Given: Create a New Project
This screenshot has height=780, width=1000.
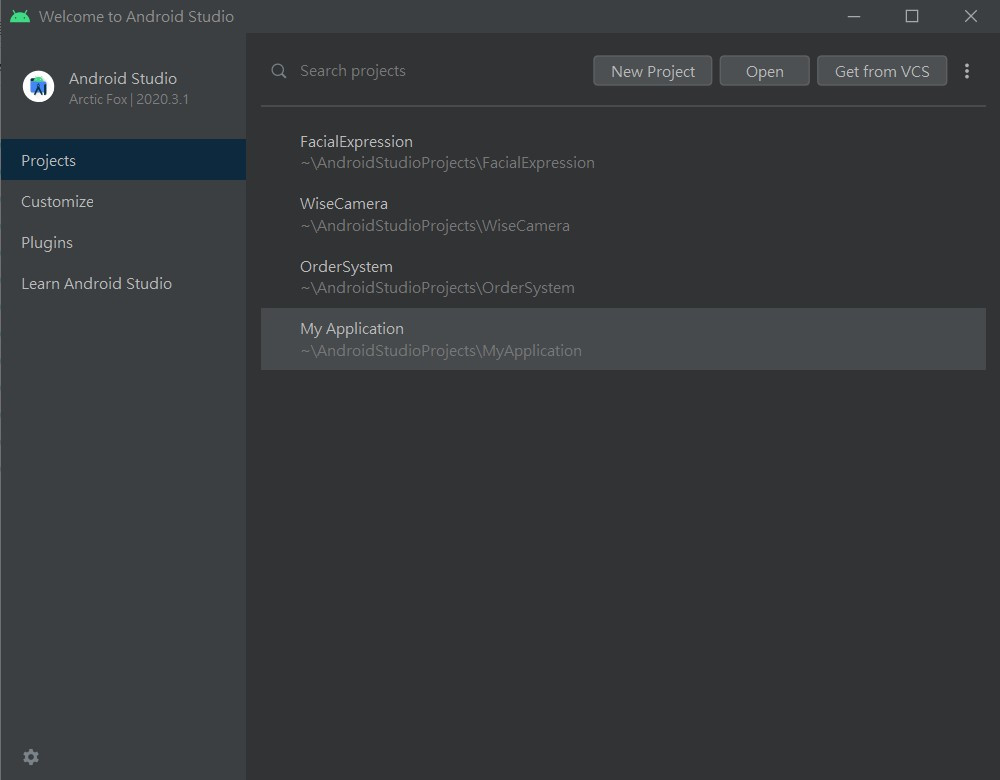Looking at the screenshot, I should click(x=652, y=71).
